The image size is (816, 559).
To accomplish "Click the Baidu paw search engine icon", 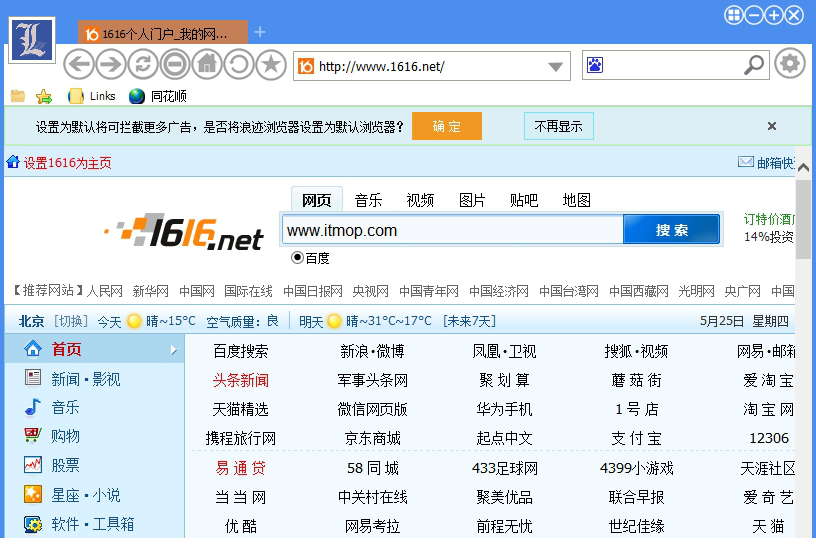I will click(x=595, y=65).
